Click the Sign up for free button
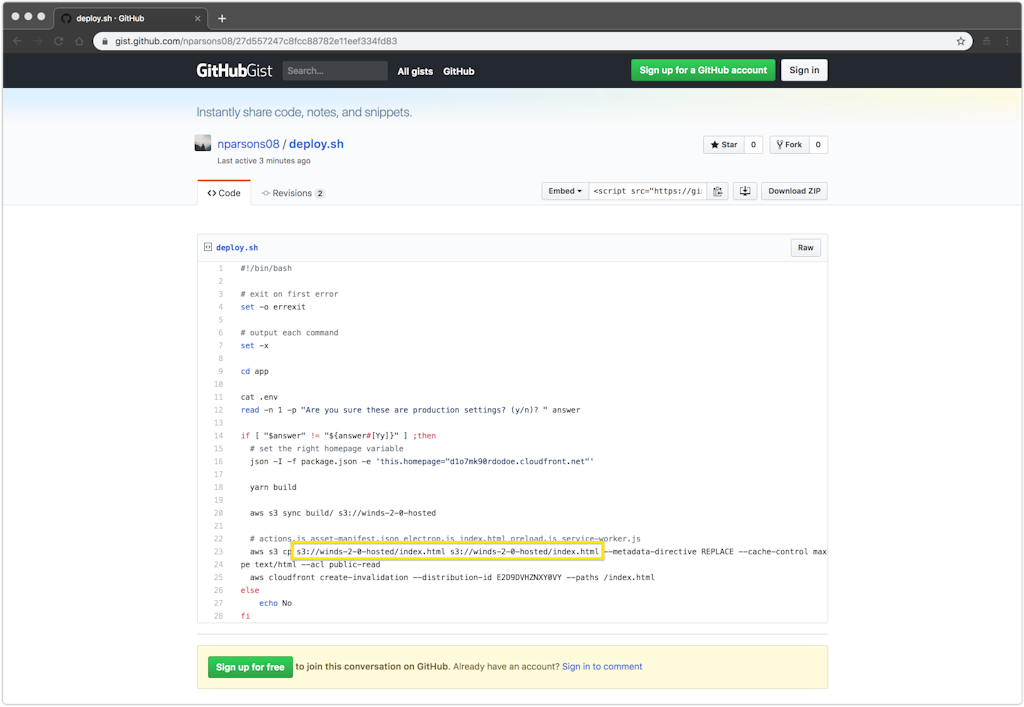The height and width of the screenshot is (707, 1024). coord(250,667)
